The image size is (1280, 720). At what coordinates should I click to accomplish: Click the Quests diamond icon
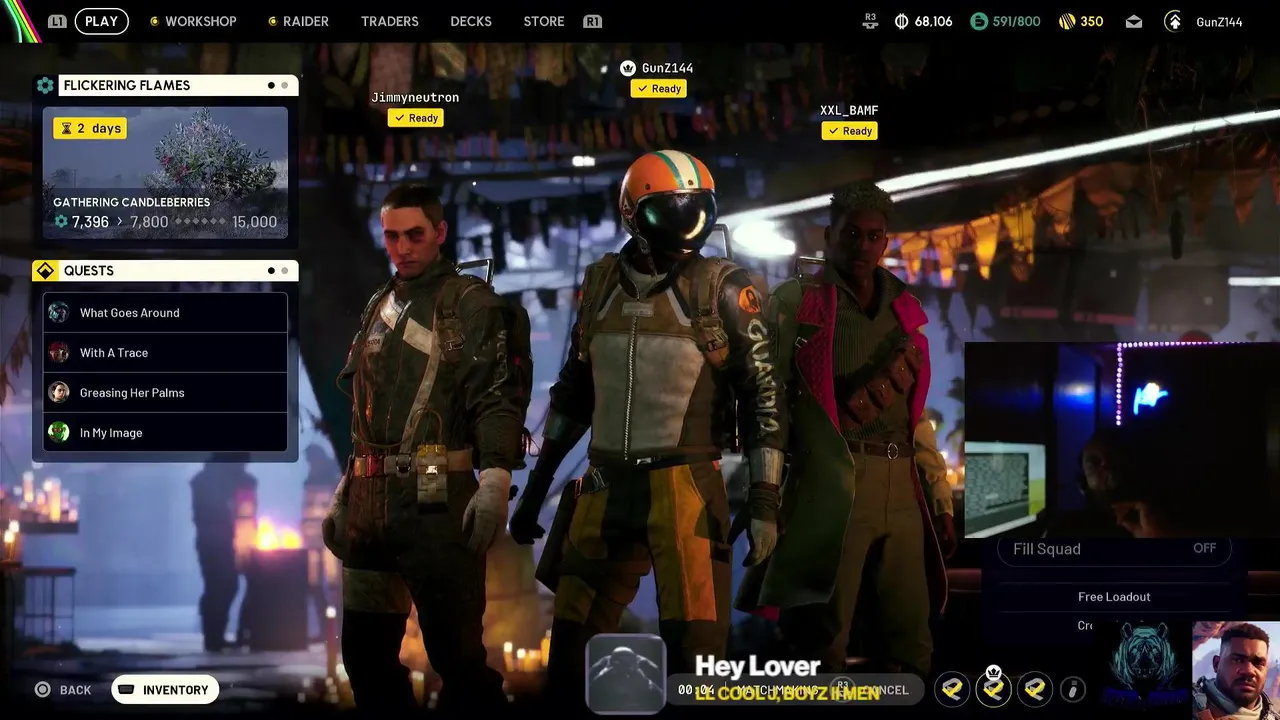(45, 271)
